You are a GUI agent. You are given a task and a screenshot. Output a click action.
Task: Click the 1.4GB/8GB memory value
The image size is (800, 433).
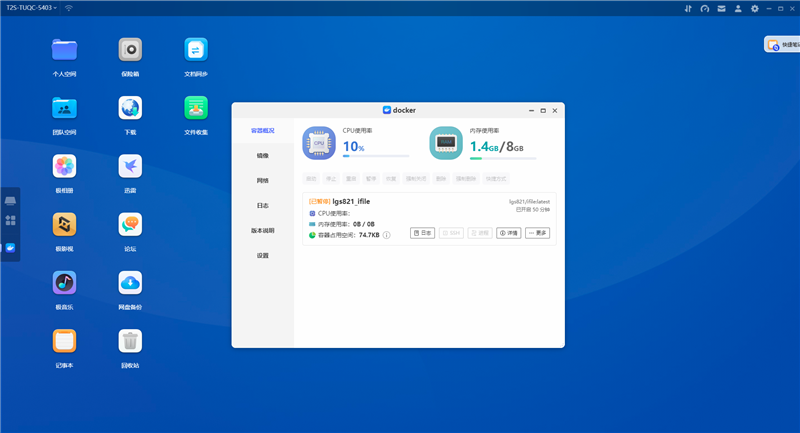pyautogui.click(x=496, y=147)
